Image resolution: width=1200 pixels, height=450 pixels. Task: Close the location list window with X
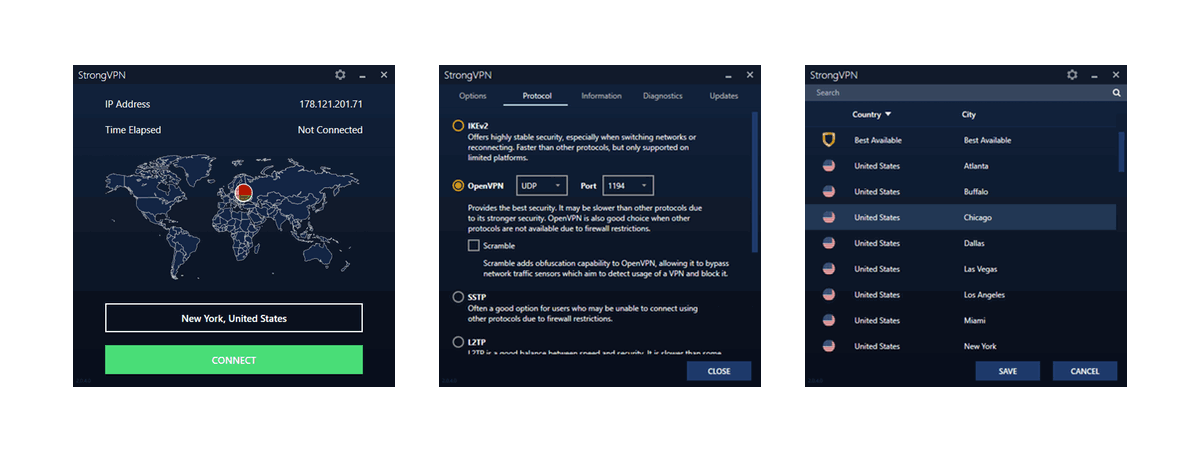click(x=1116, y=75)
